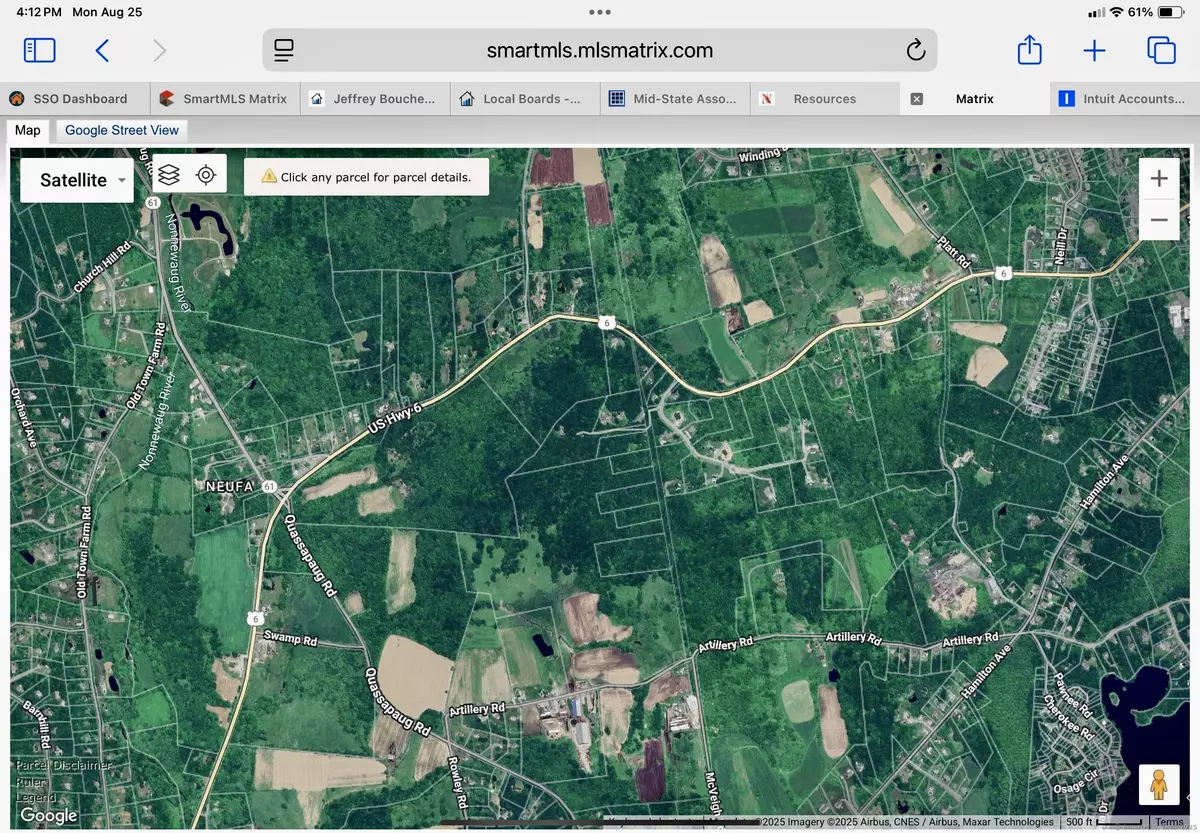The height and width of the screenshot is (833, 1200).
Task: Switch to the SmartMLS Matrix browser tab
Action: pos(224,99)
